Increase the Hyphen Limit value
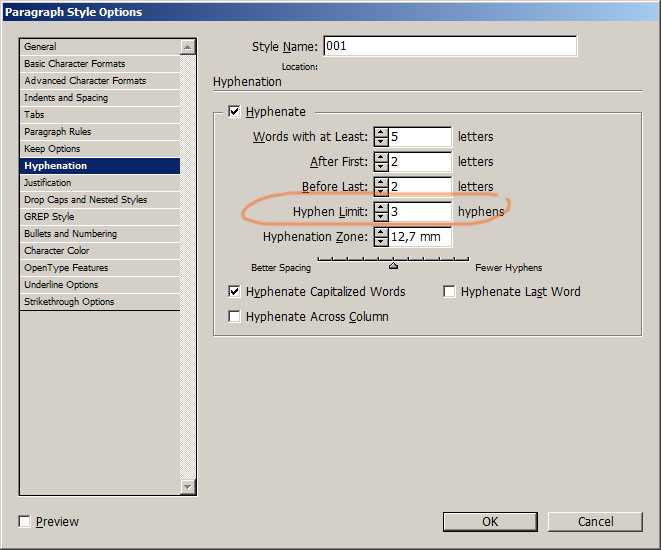Image resolution: width=661 pixels, height=550 pixels. pos(381,207)
